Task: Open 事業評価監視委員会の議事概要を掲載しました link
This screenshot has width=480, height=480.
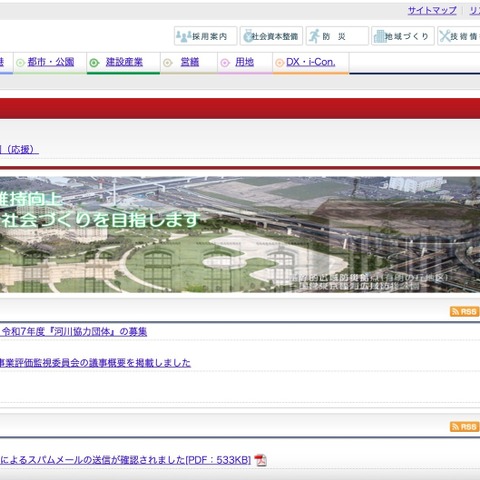Action: pyautogui.click(x=95, y=363)
